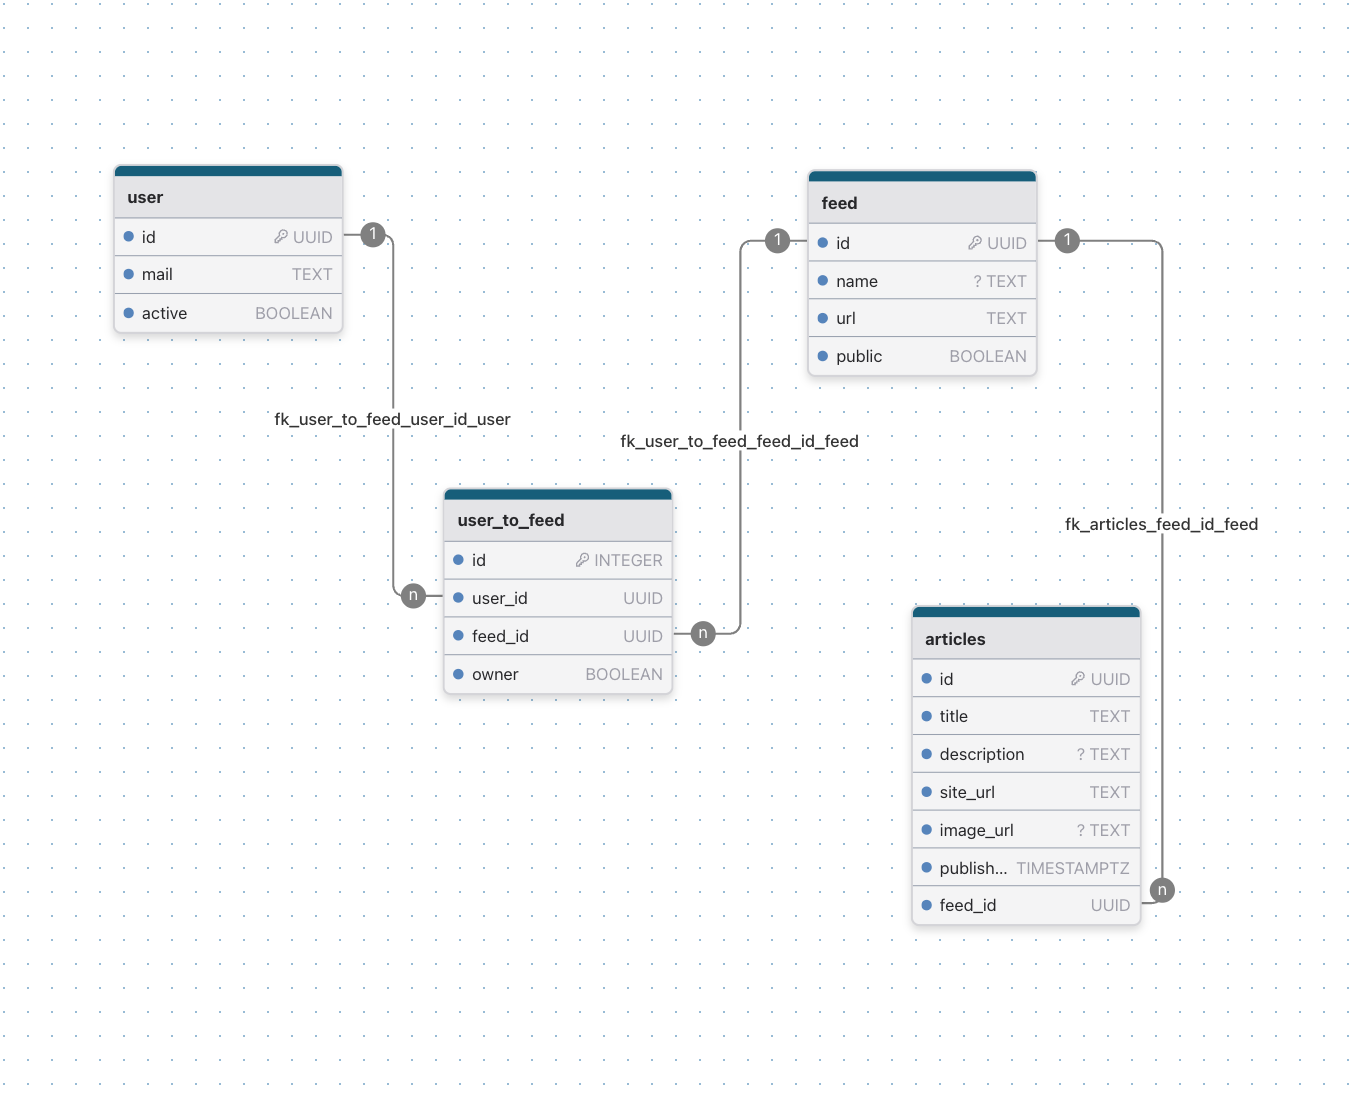Click the fk_user_to_feed_feed_id_feed relationship label
The image size is (1365, 1097).
point(739,441)
